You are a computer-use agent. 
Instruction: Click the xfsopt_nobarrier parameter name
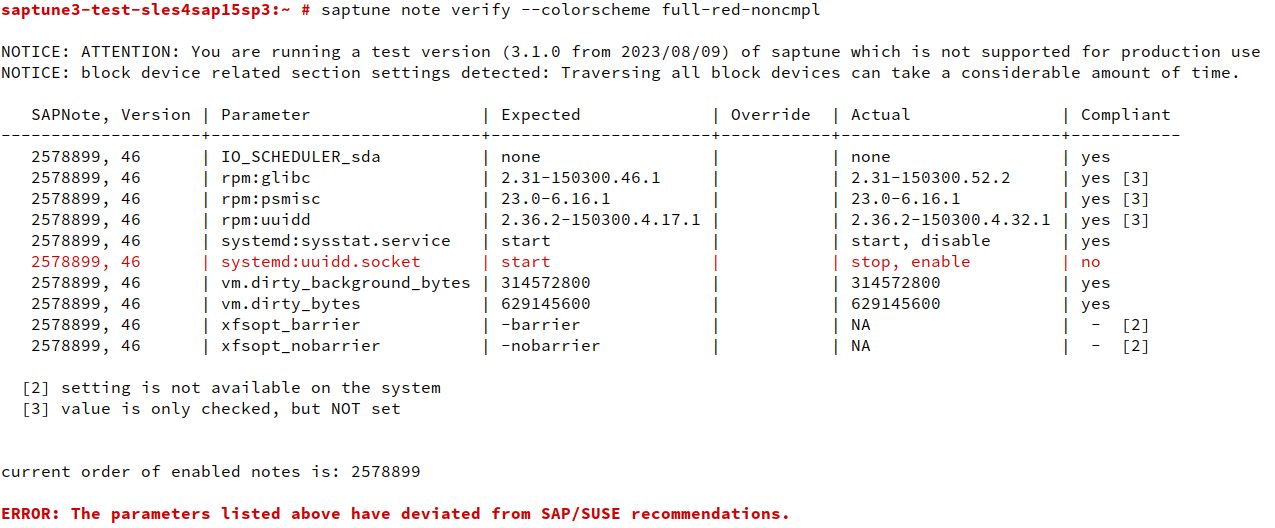[x=300, y=346]
